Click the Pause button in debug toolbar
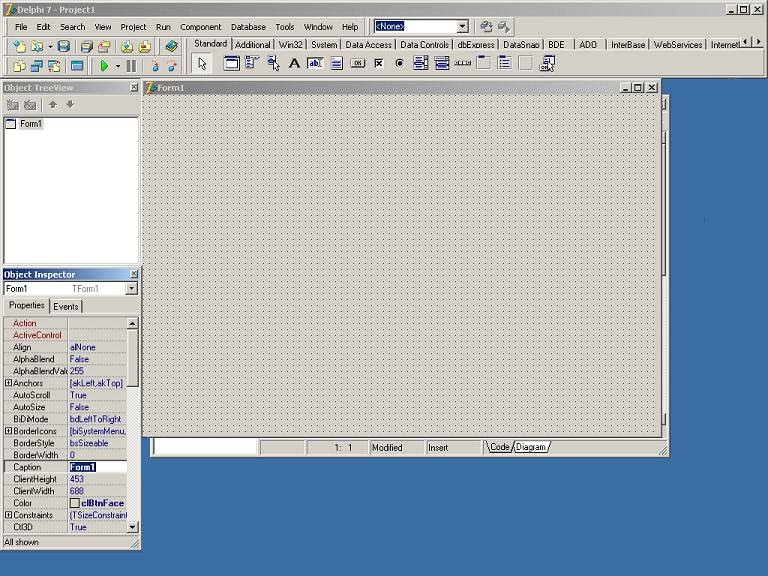The image size is (768, 576). 131,66
